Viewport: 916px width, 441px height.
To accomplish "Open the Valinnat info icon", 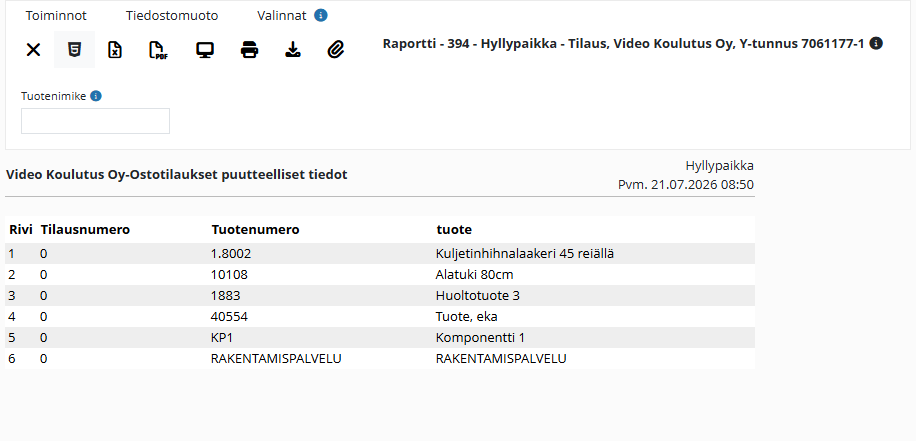I will coord(321,16).
